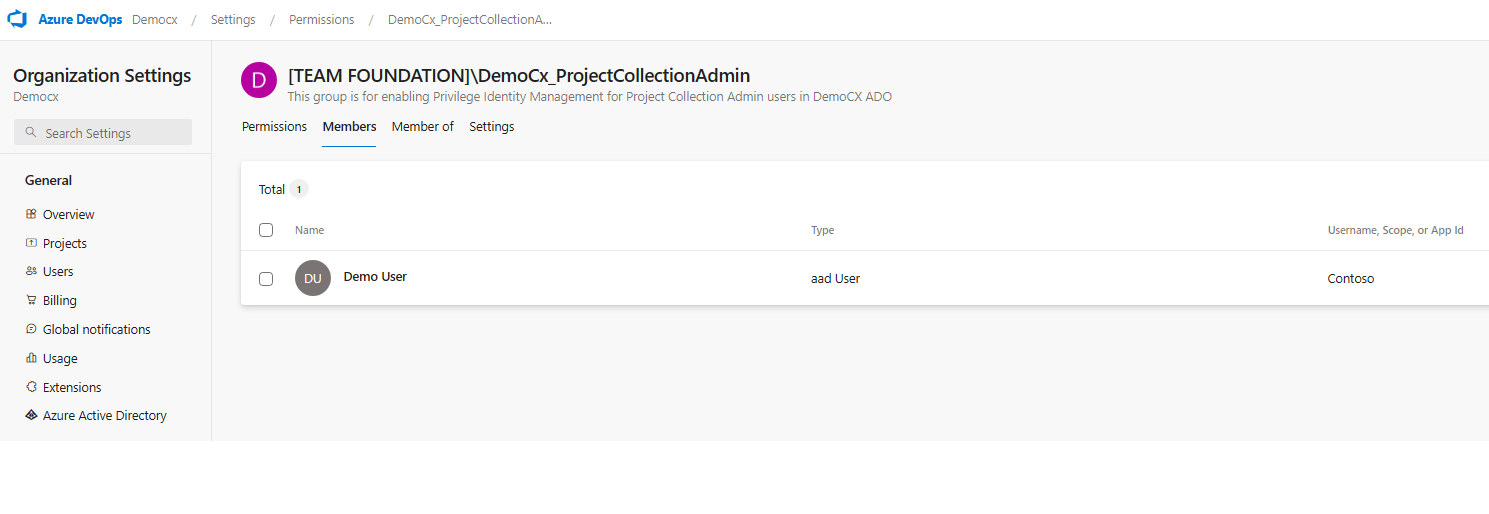Check the Demo User row checkbox
This screenshot has height=514, width=1489.
266,279
